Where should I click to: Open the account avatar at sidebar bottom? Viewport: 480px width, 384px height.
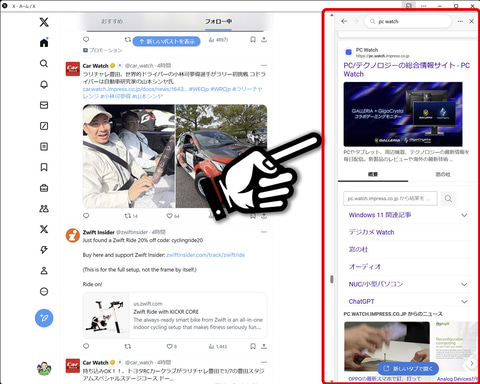tap(44, 368)
